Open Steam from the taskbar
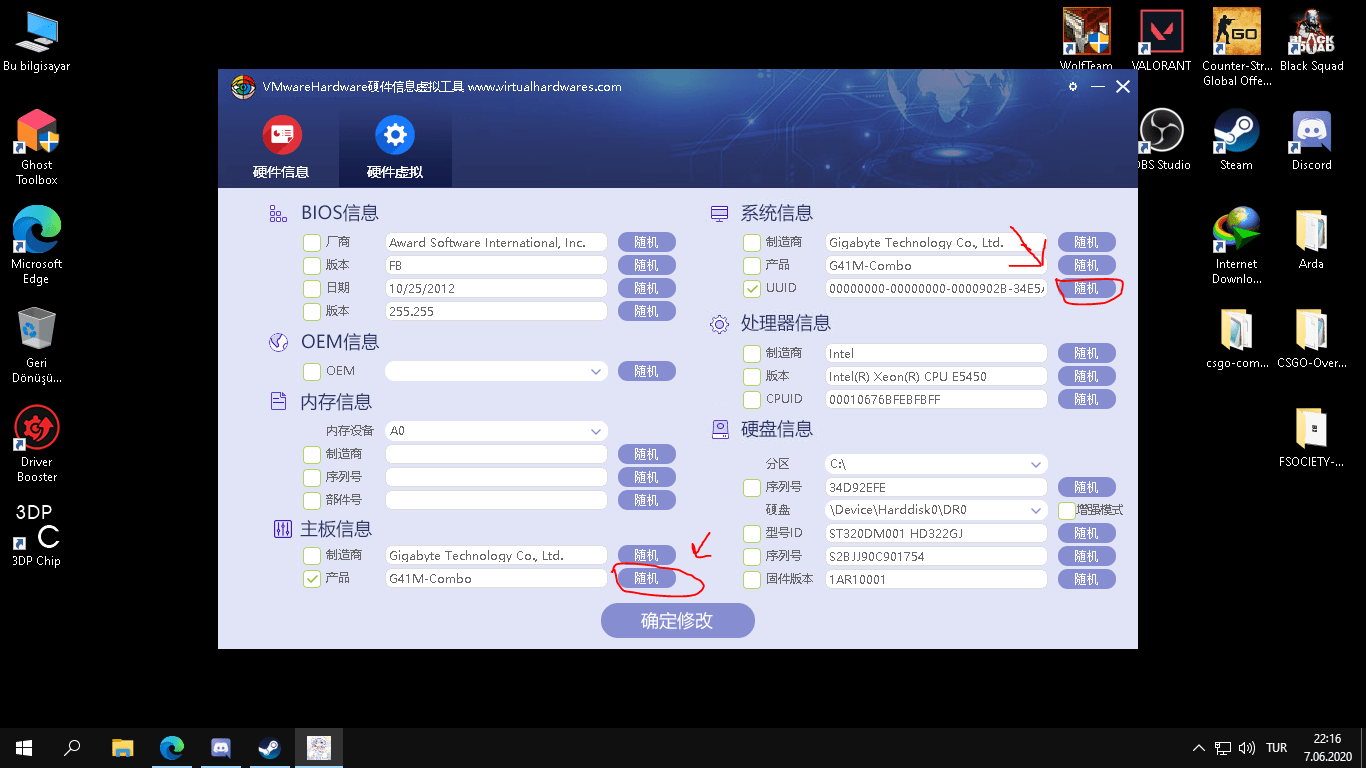 coord(269,748)
